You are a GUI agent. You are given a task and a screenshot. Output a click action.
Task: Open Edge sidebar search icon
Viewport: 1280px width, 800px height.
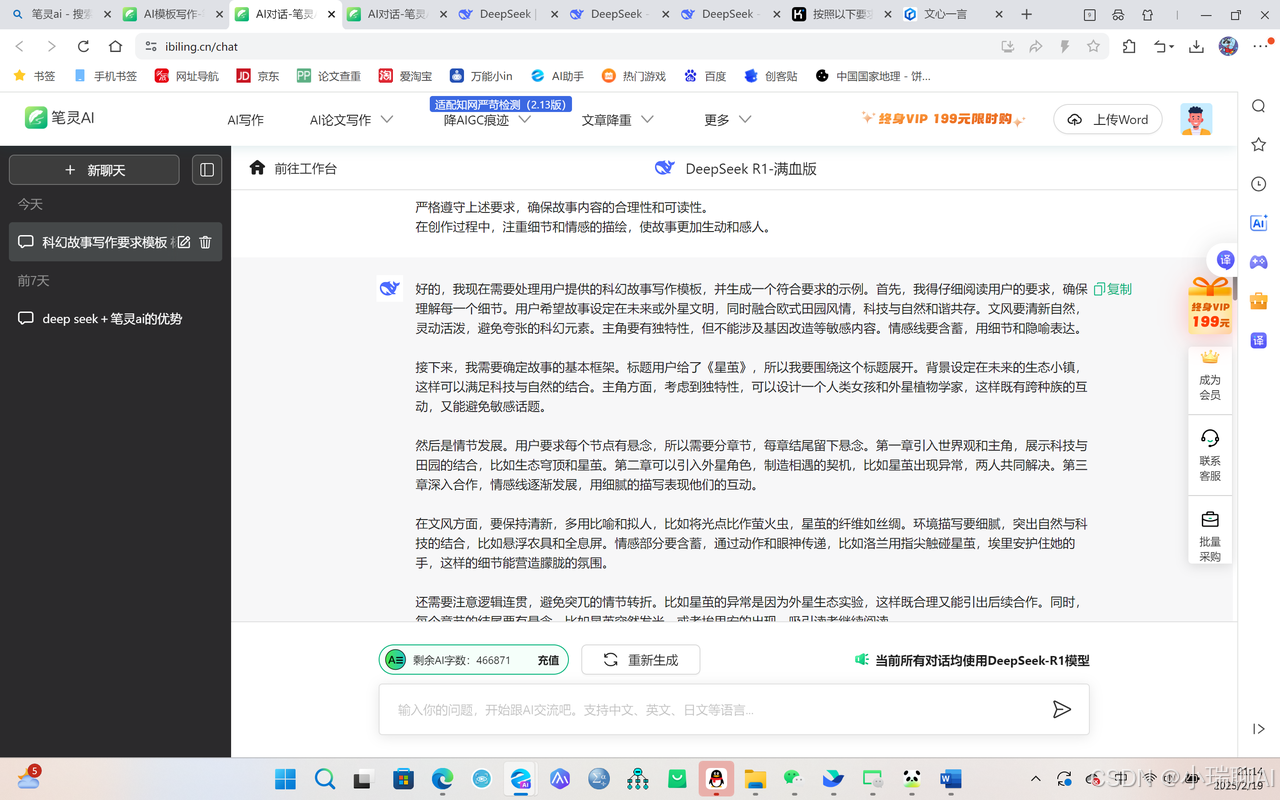coord(1259,107)
